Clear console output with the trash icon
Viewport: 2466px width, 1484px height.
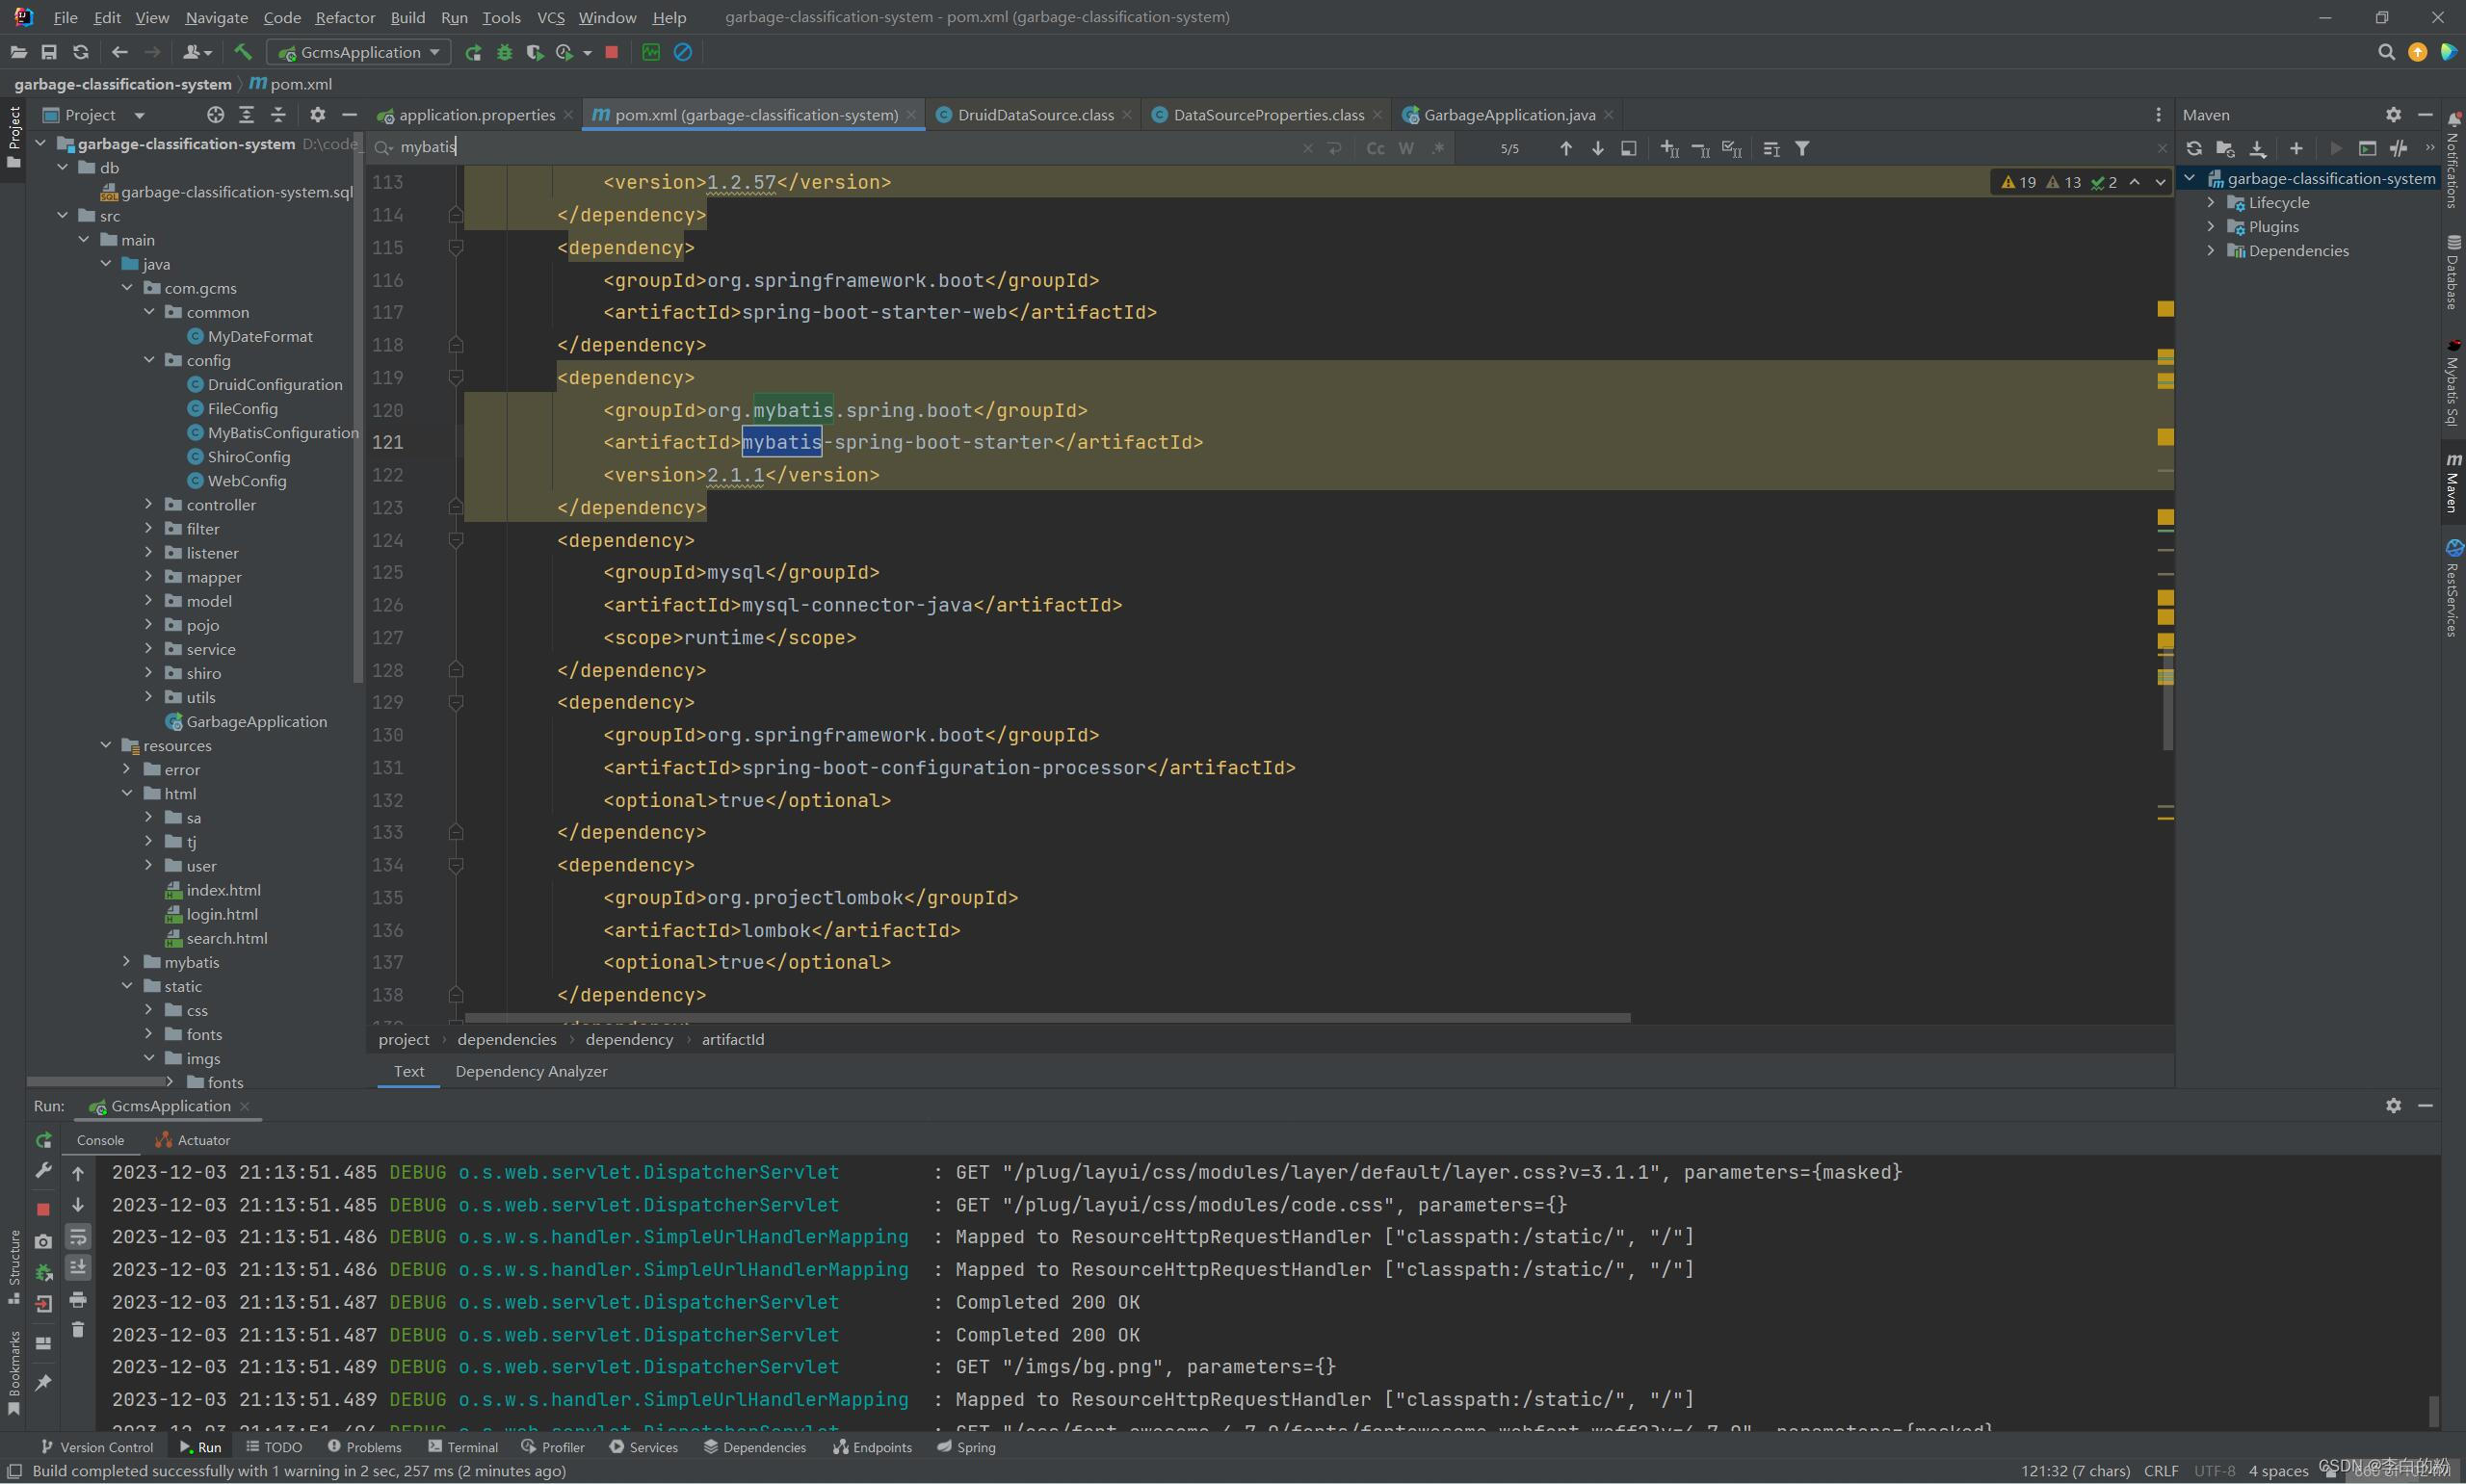pyautogui.click(x=78, y=1330)
